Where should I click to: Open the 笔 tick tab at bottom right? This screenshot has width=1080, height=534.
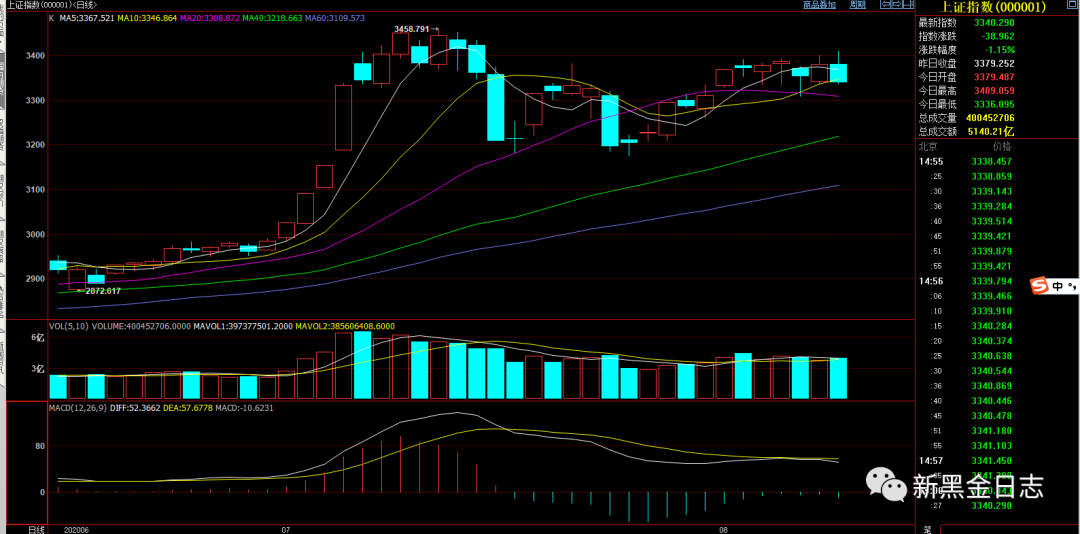928,529
